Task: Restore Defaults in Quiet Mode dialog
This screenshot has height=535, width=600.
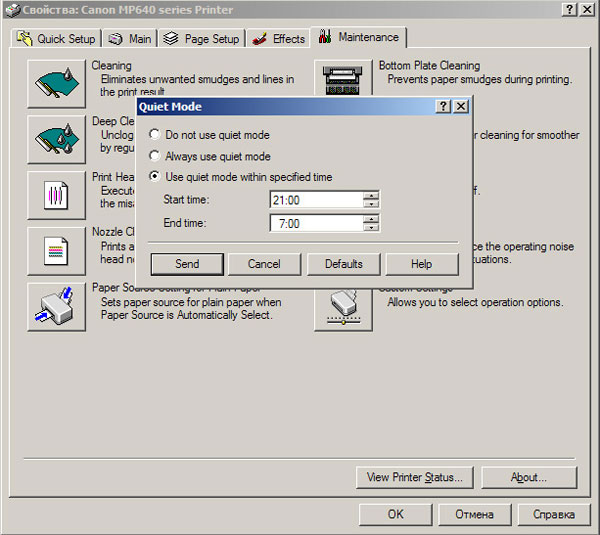Action: 344,264
